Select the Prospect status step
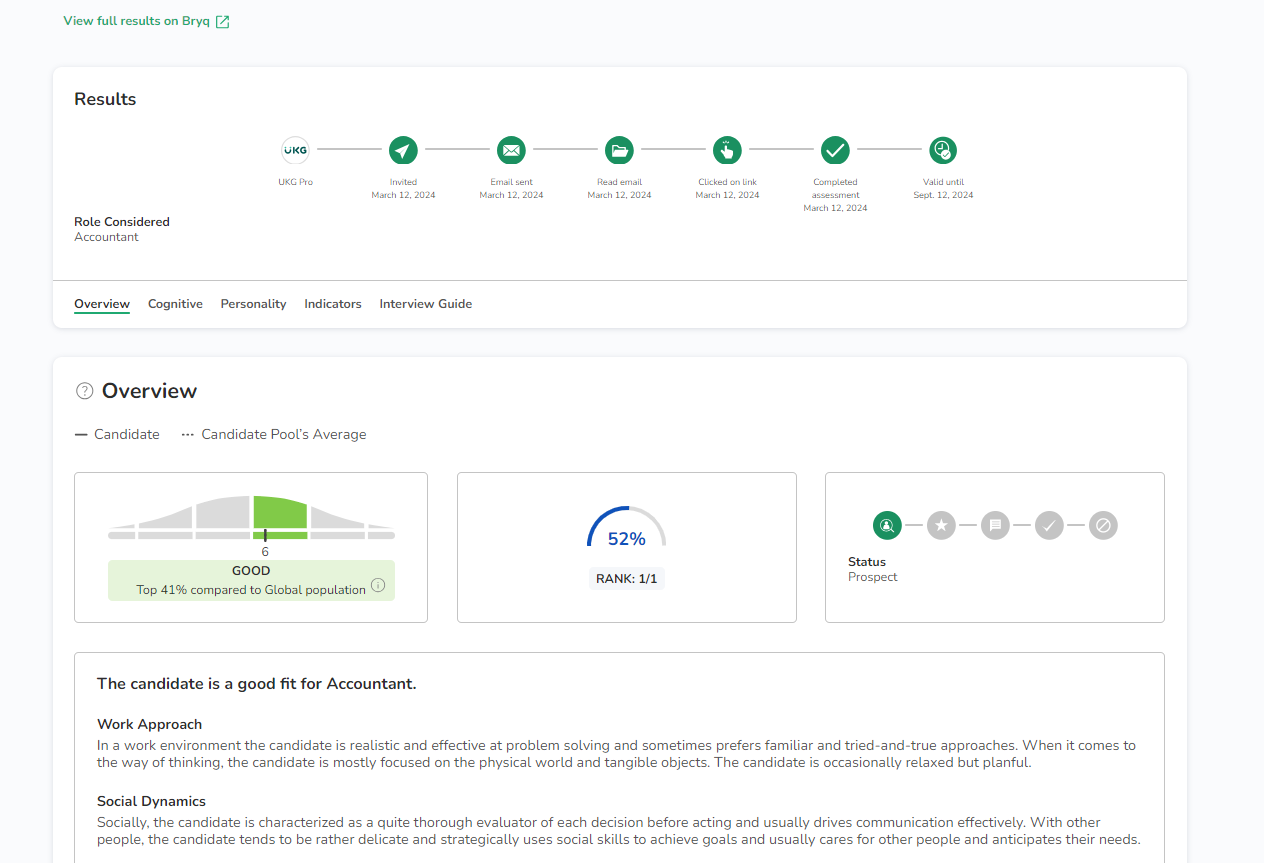Image resolution: width=1264 pixels, height=863 pixels. 887,525
